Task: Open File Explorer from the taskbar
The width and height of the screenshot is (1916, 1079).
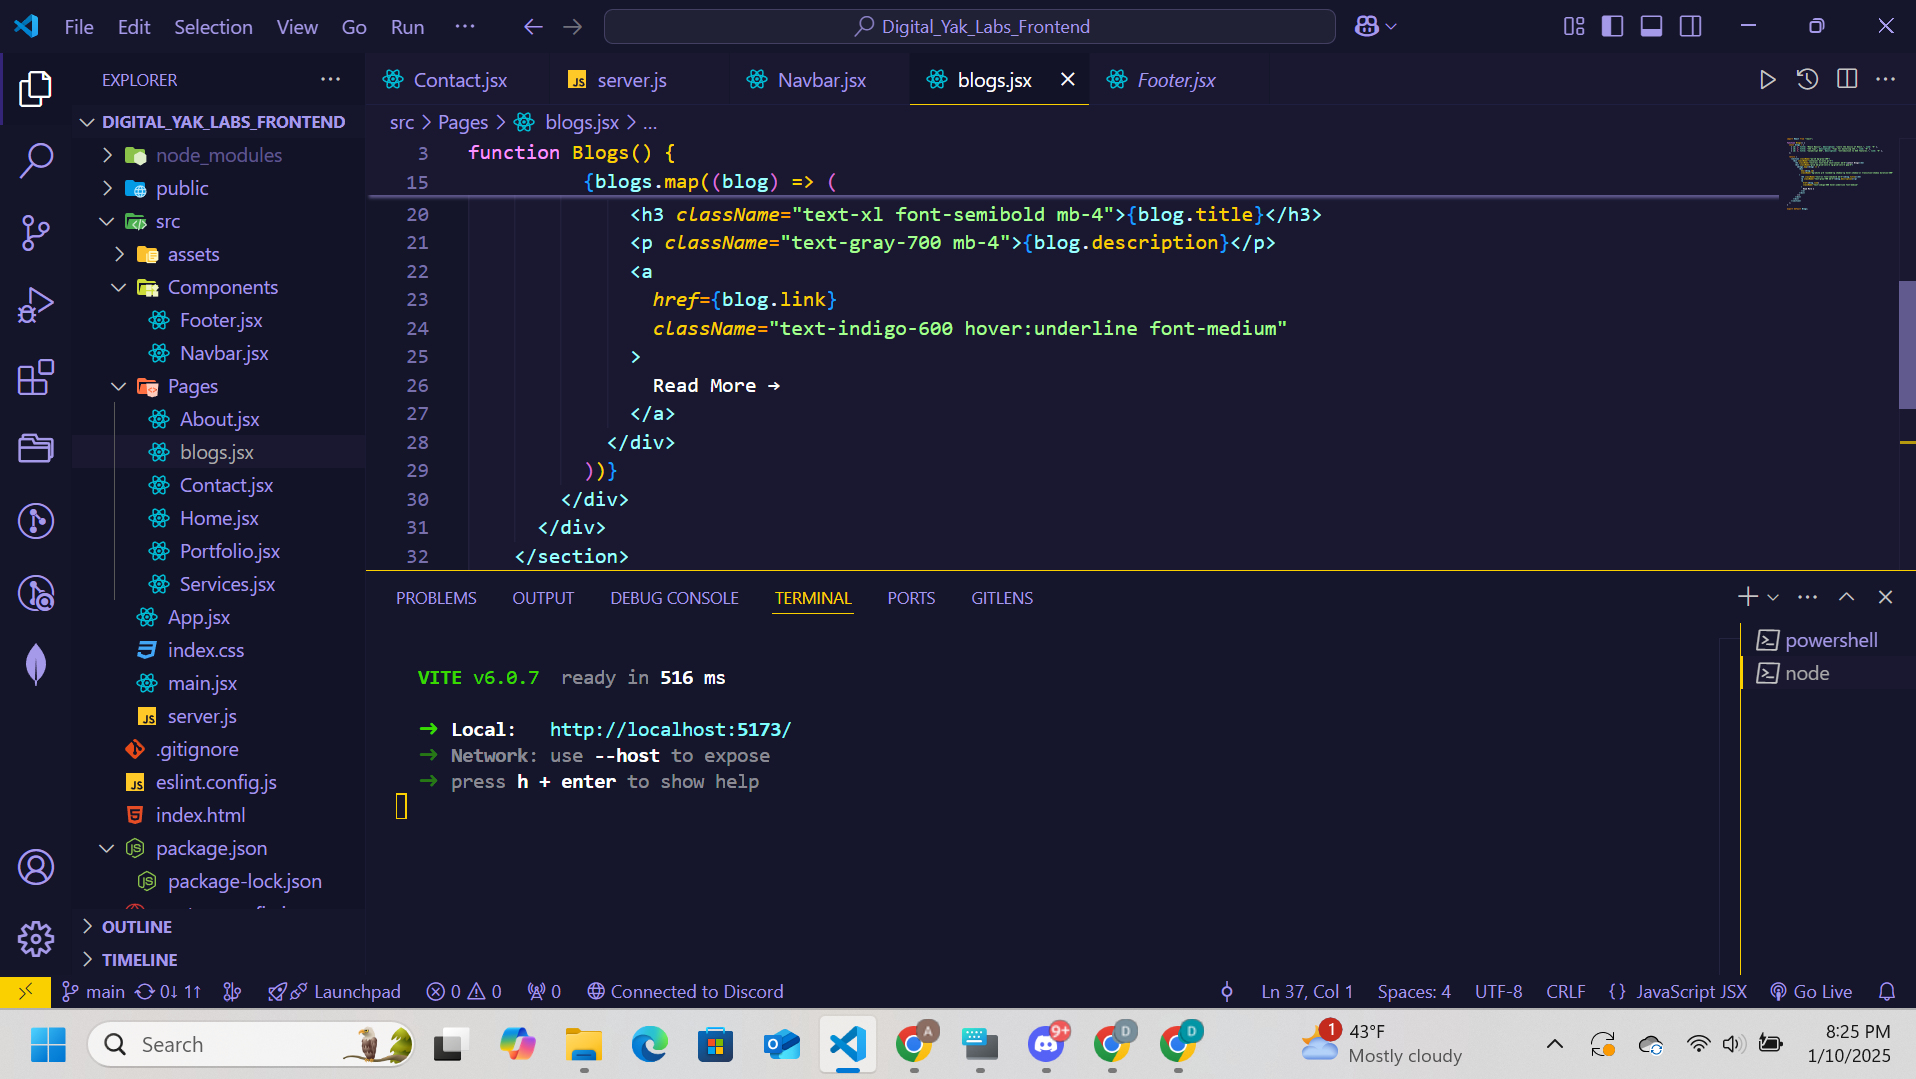Action: pyautogui.click(x=584, y=1045)
